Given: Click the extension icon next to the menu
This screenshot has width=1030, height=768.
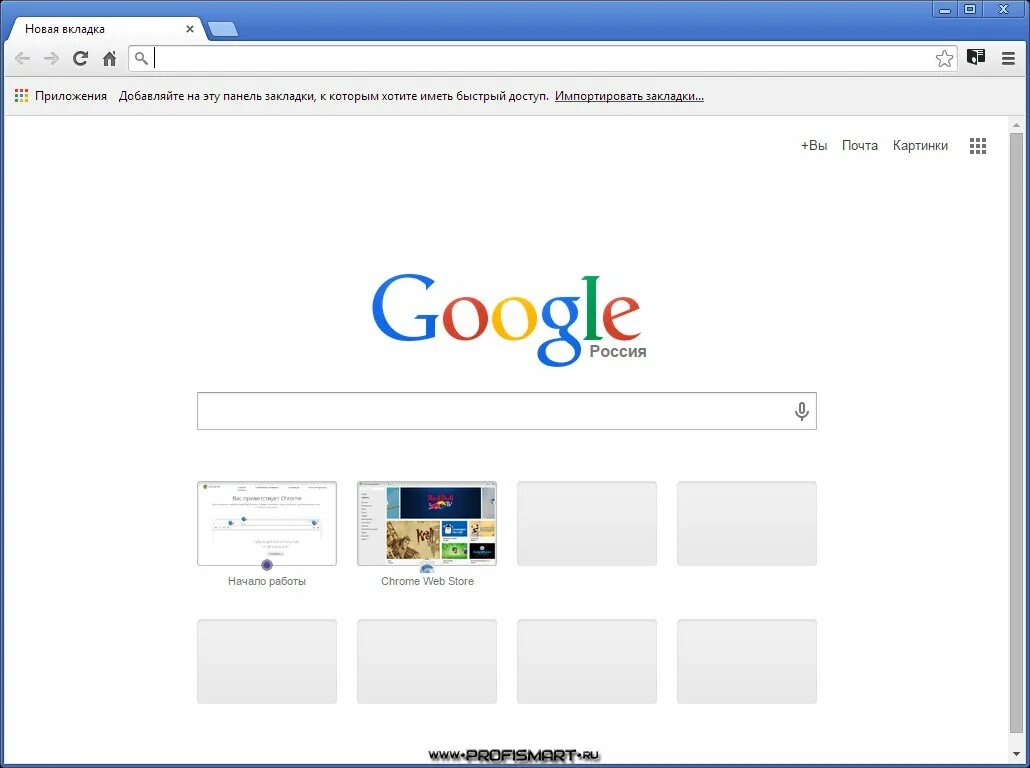Looking at the screenshot, I should (x=976, y=57).
